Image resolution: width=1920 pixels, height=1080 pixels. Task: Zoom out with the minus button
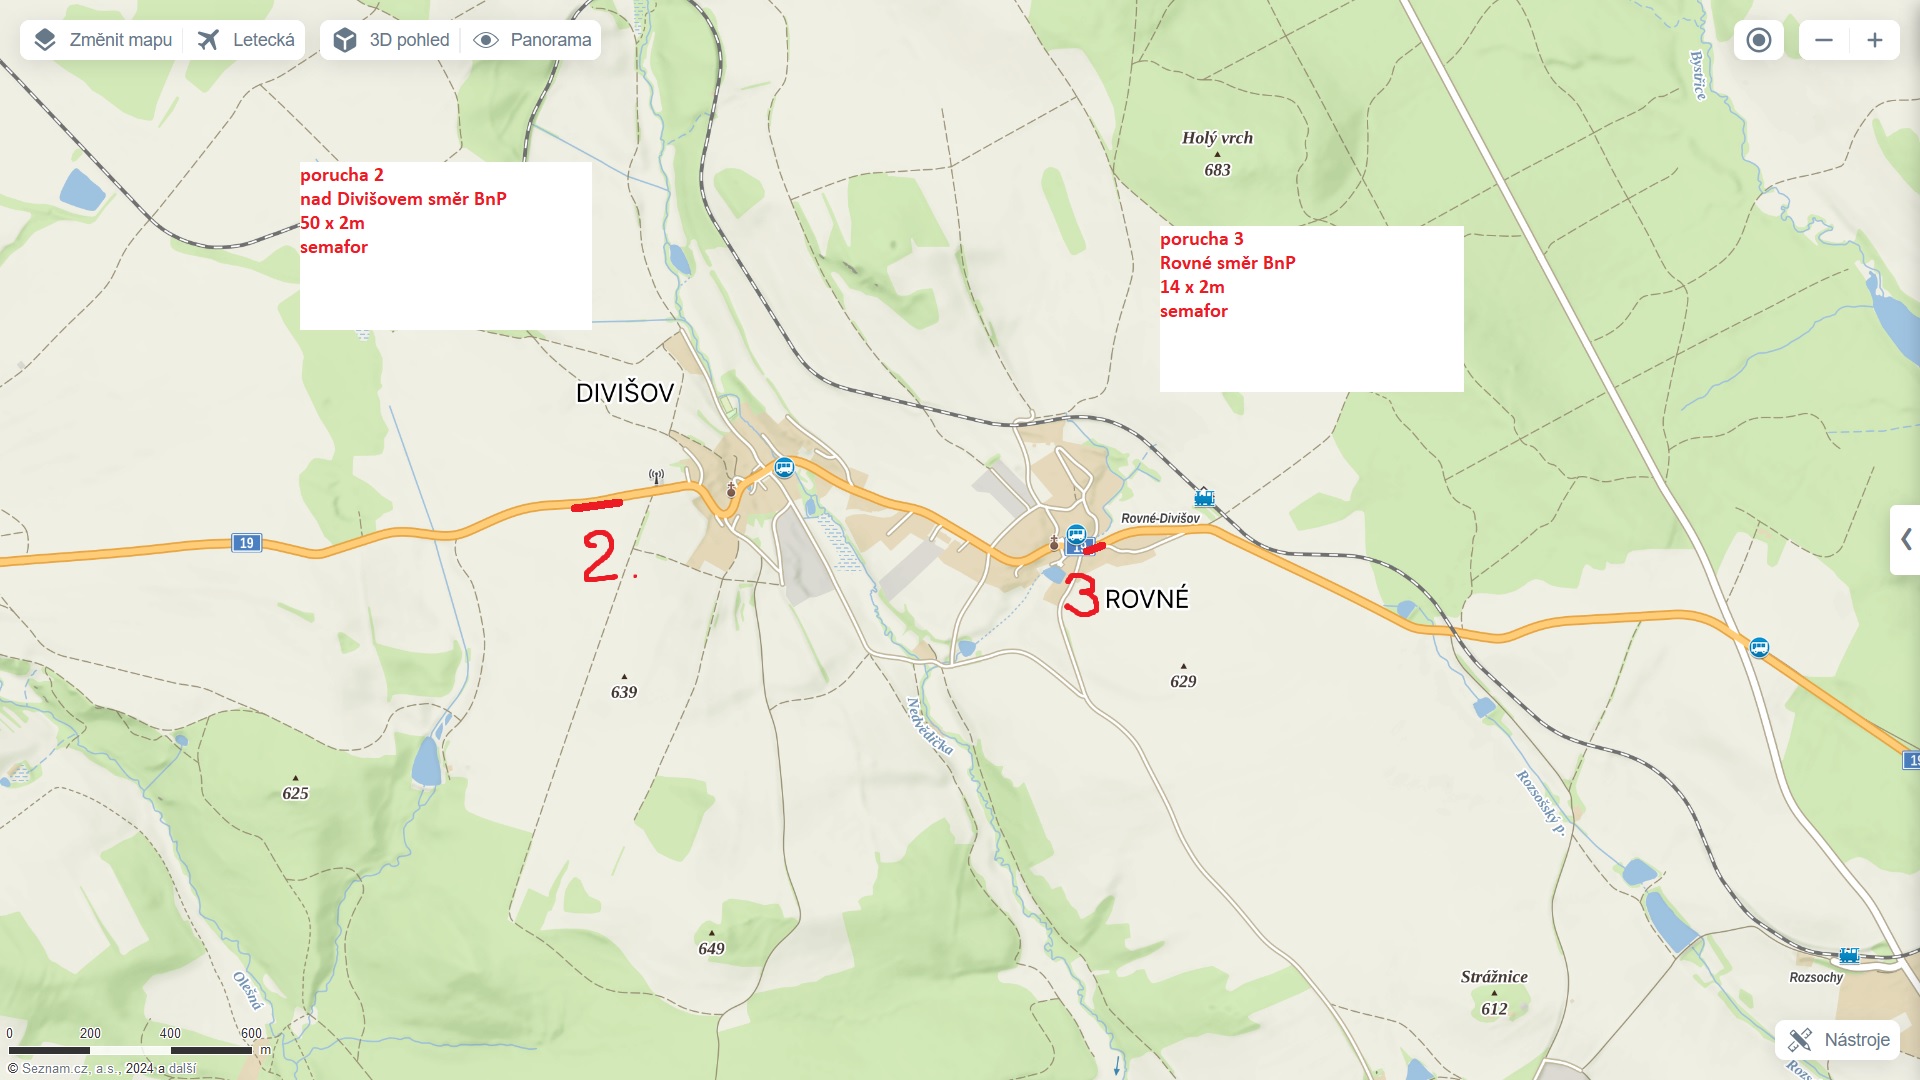click(1824, 40)
